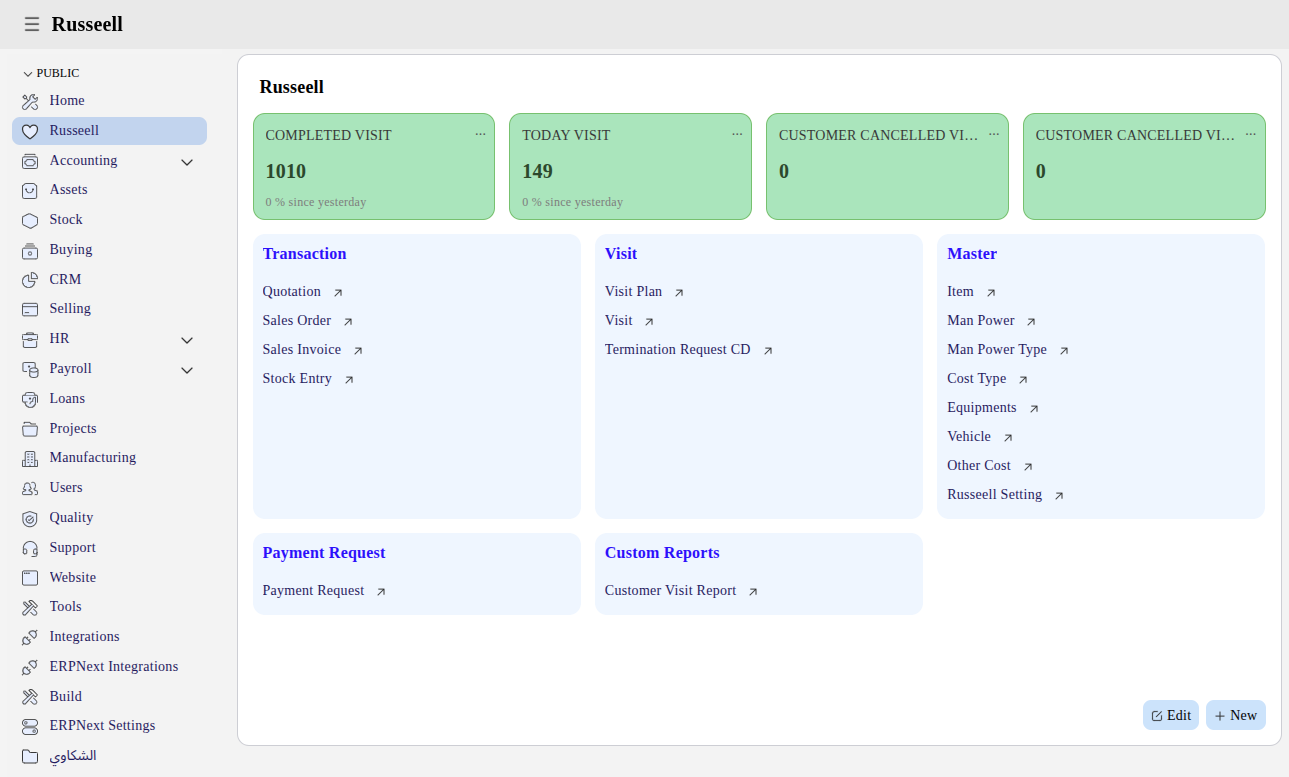
Task: Select the Support headset icon
Action: [x=30, y=548]
